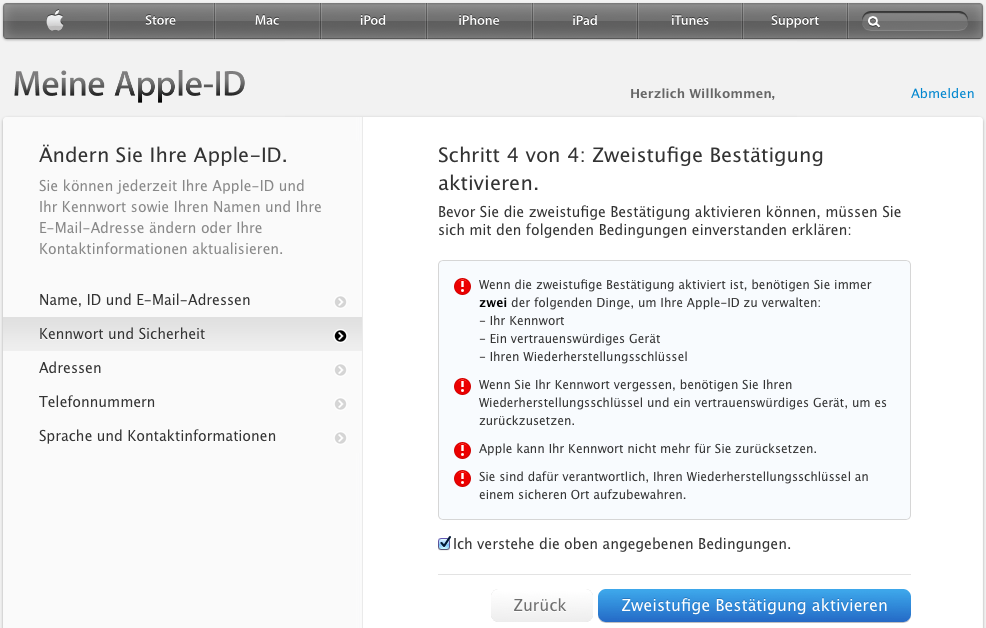Image resolution: width=986 pixels, height=628 pixels.
Task: Click the arrow next to 'Adressen'
Action: point(340,370)
